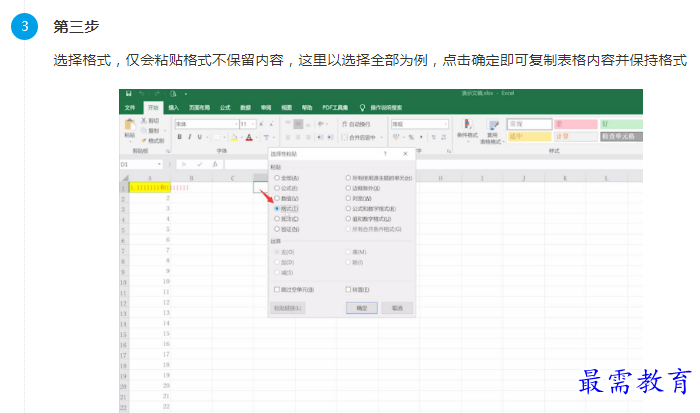Open the Merge and Center dropdown arrow
This screenshot has width=700, height=413.
pos(381,138)
